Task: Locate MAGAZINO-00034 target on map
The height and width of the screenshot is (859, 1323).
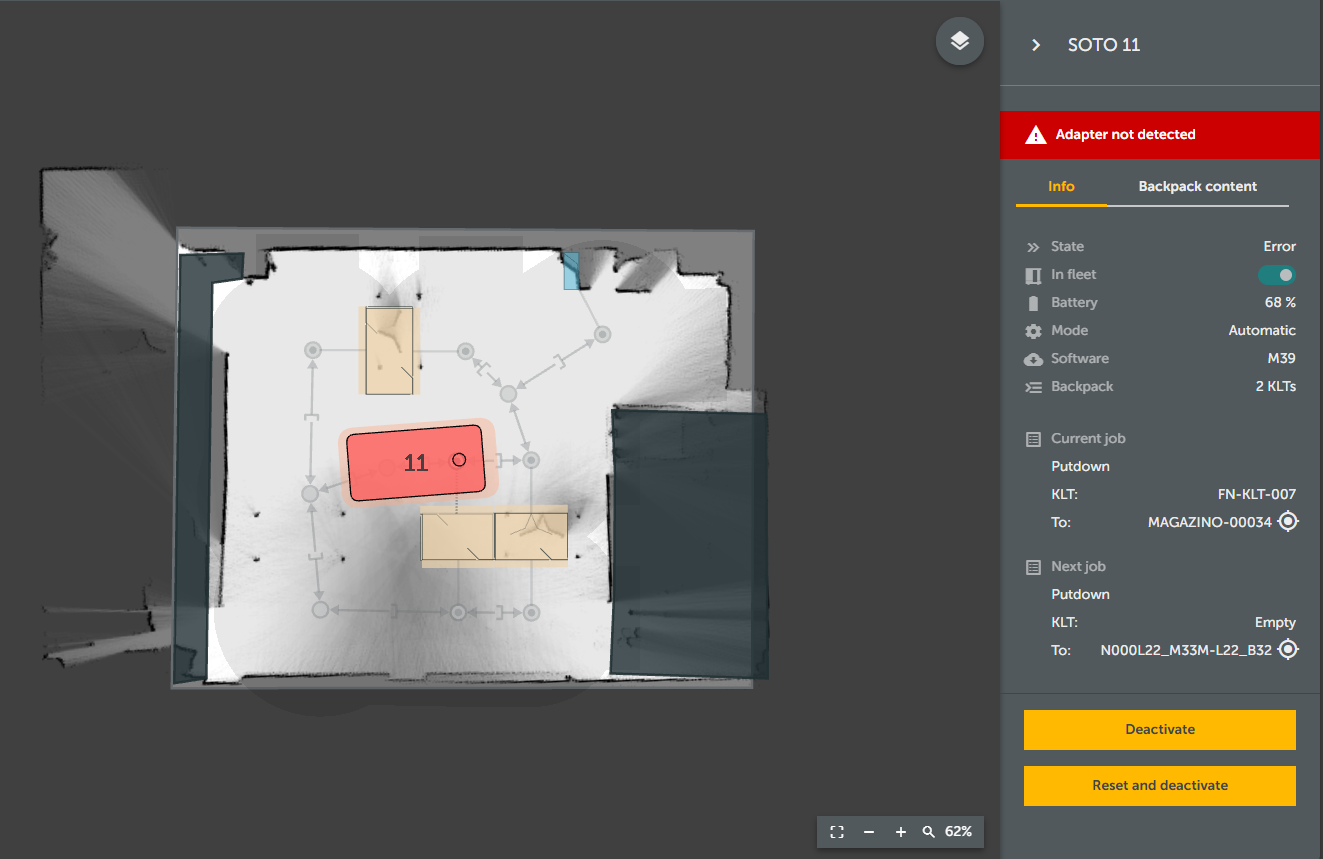Action: pyautogui.click(x=1288, y=522)
